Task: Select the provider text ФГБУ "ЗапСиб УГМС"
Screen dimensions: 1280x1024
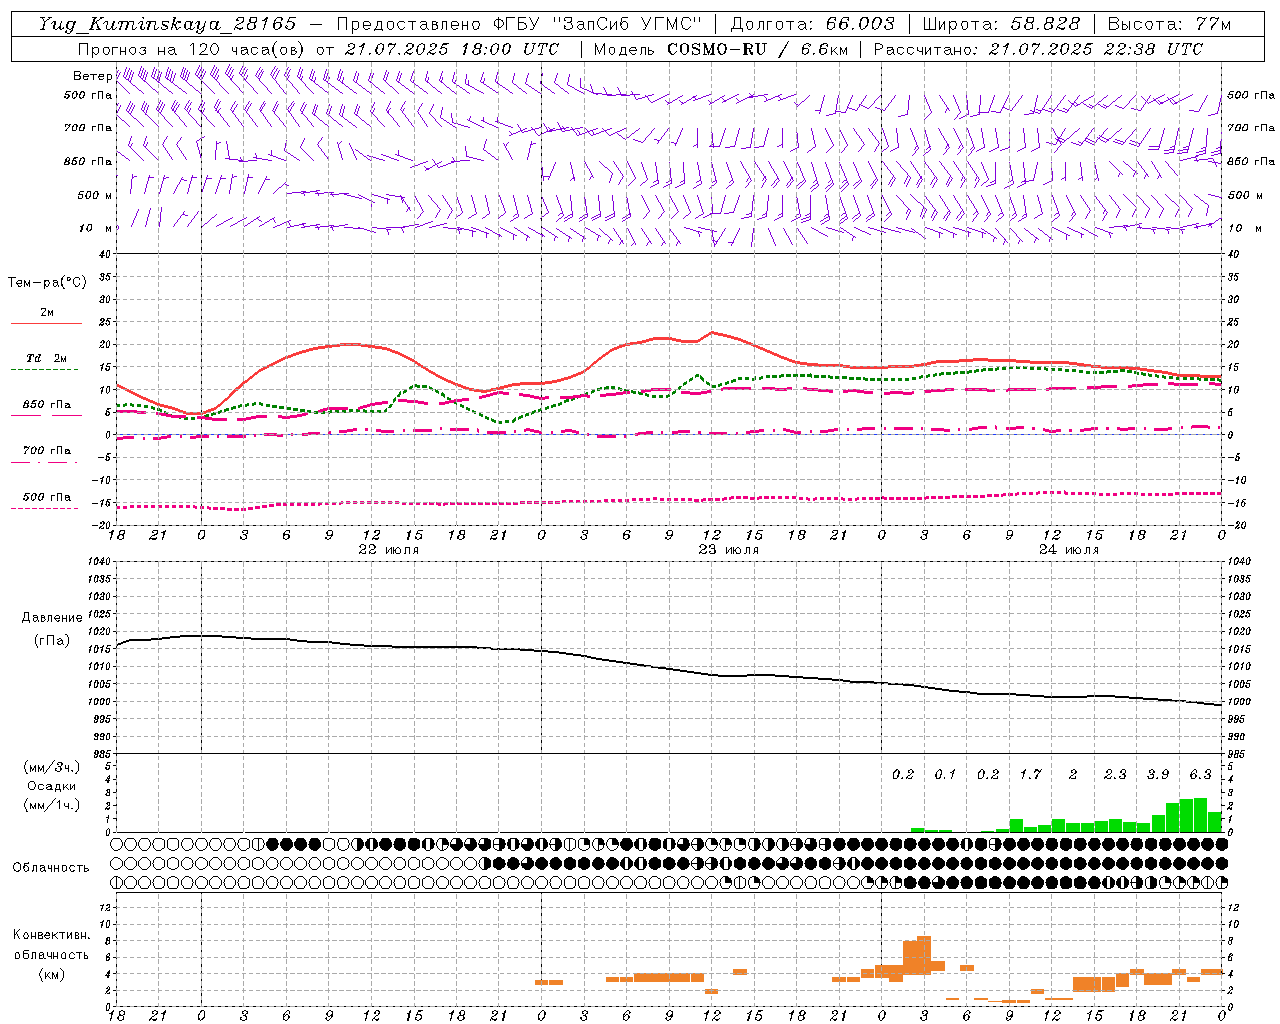Action: (x=597, y=24)
